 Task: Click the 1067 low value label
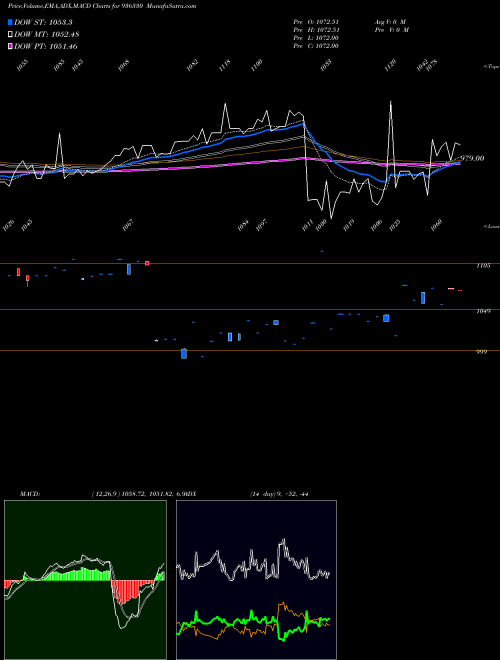coord(128,226)
